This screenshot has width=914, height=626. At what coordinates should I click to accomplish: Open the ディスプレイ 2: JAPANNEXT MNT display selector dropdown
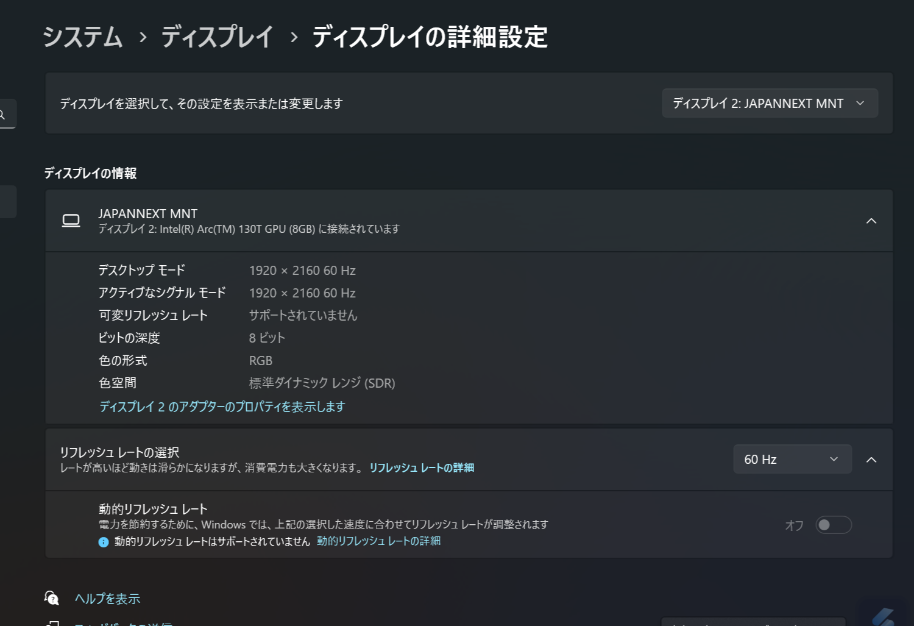pyautogui.click(x=769, y=103)
